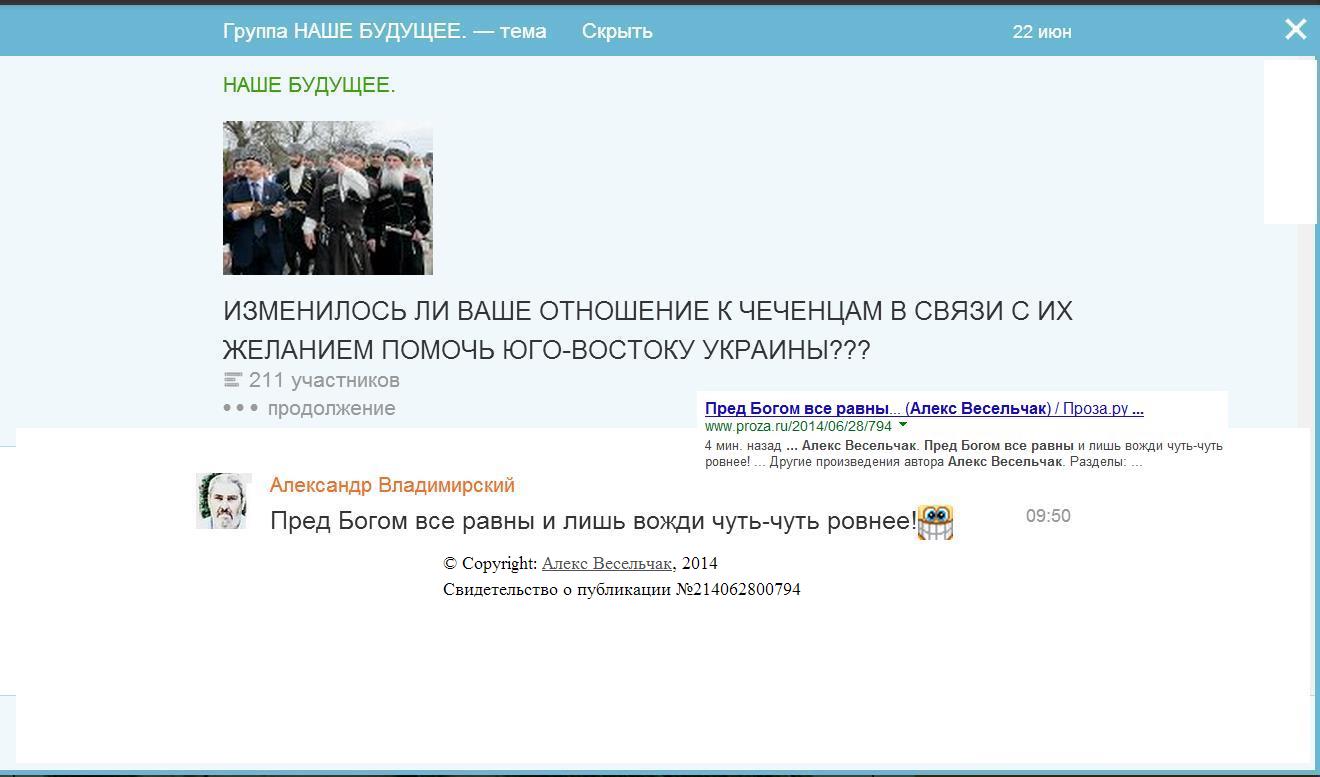This screenshot has height=777, width=1320.
Task: Open the НАШЕ БУДУЩЕЕ group link
Action: point(309,85)
